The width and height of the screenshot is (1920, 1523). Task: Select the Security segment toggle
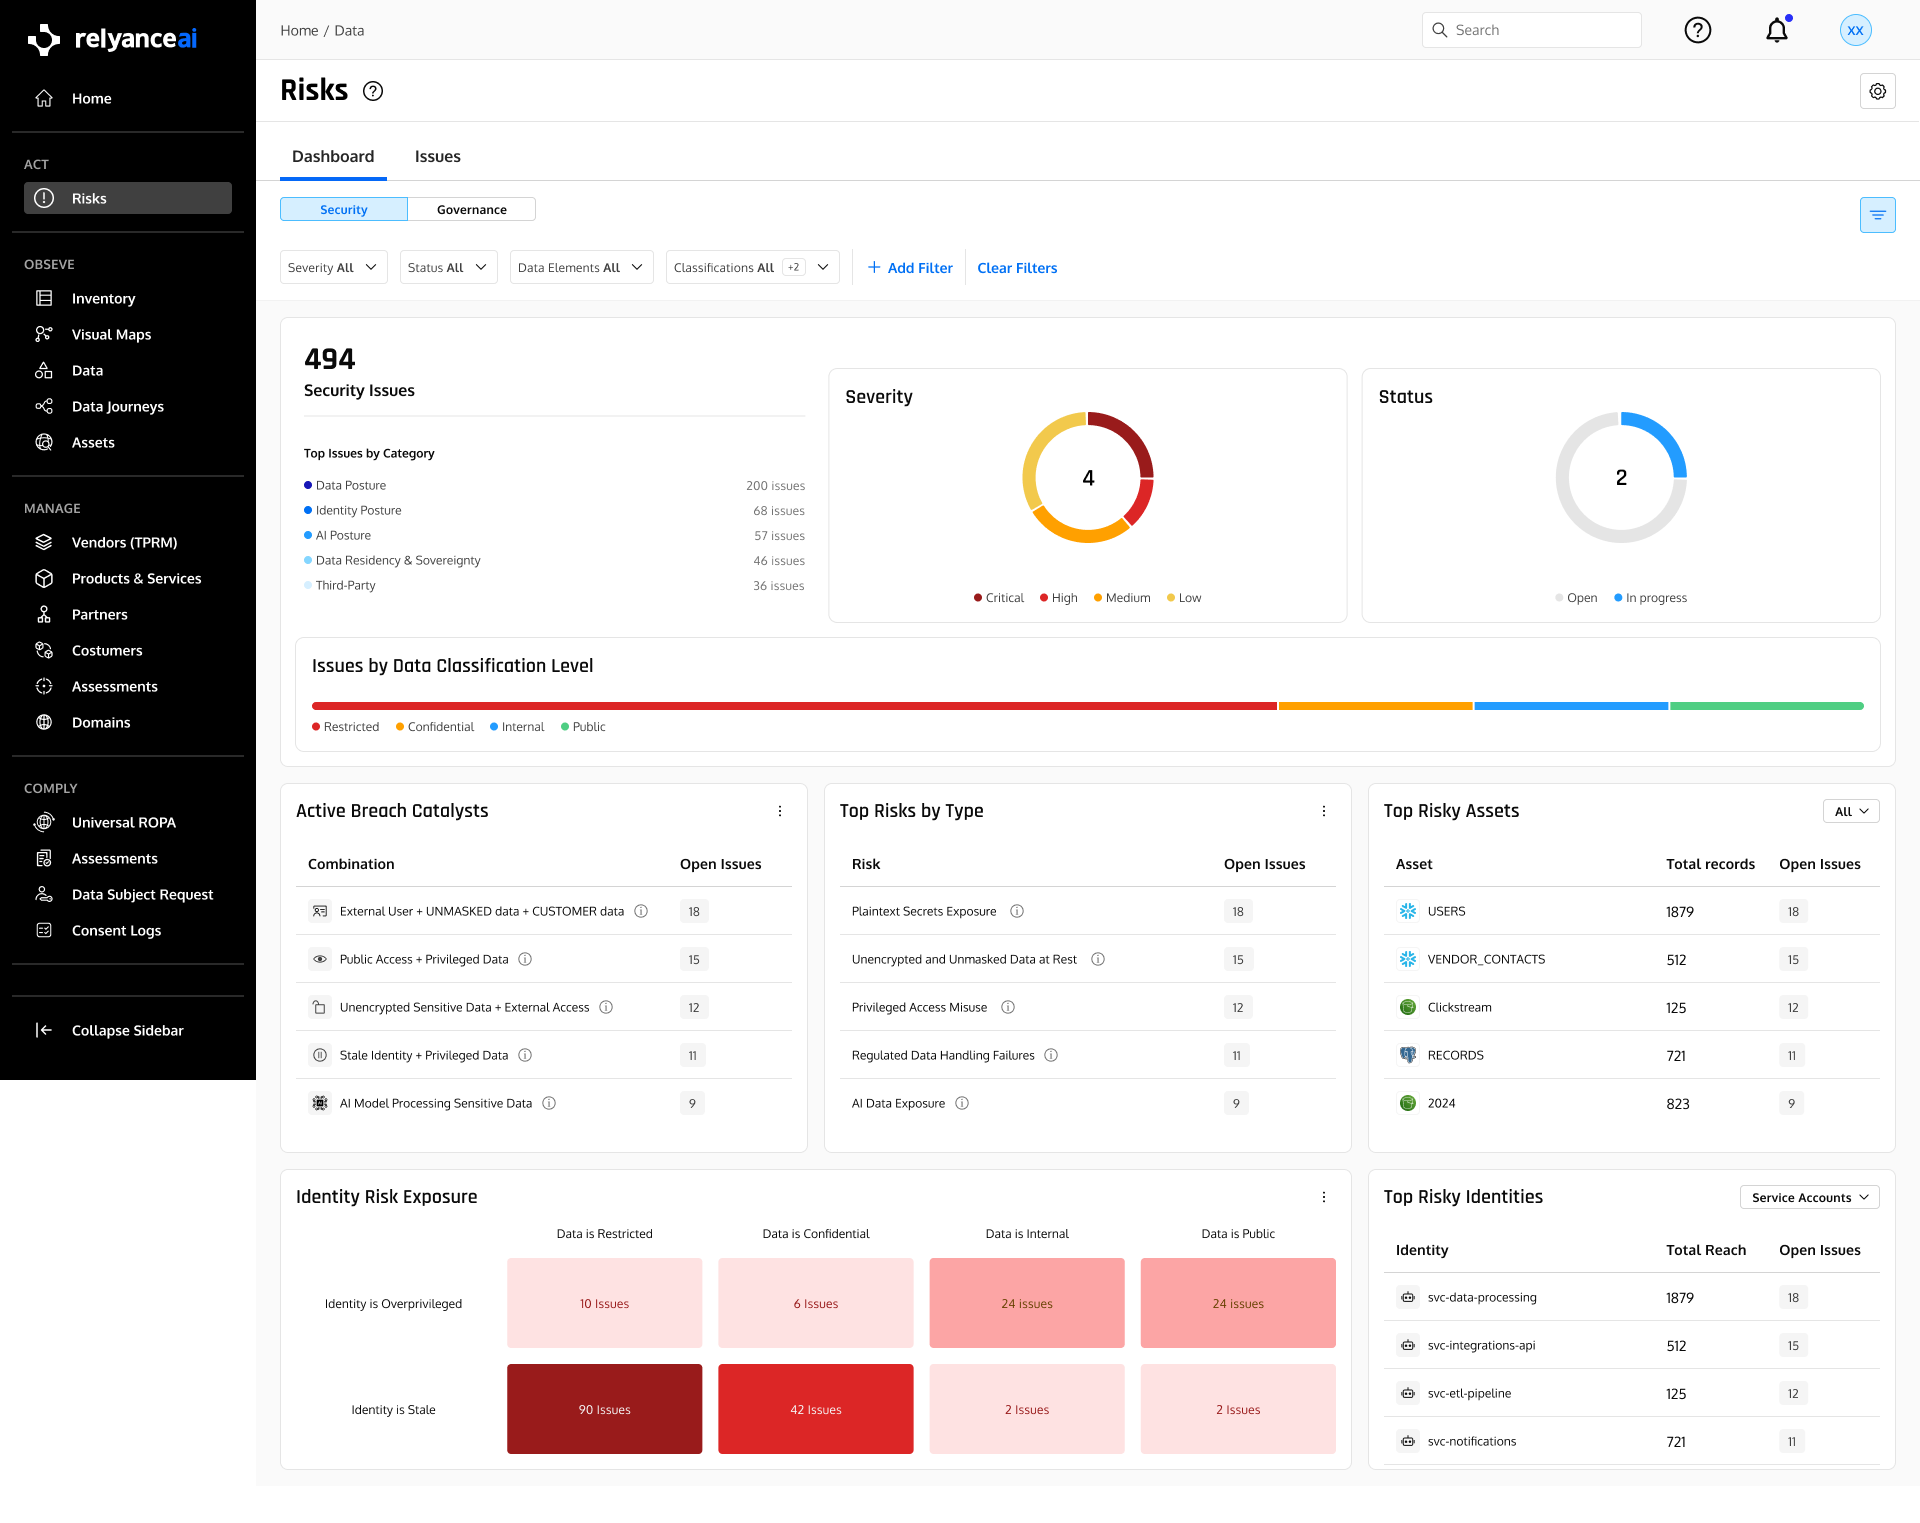pyautogui.click(x=343, y=209)
